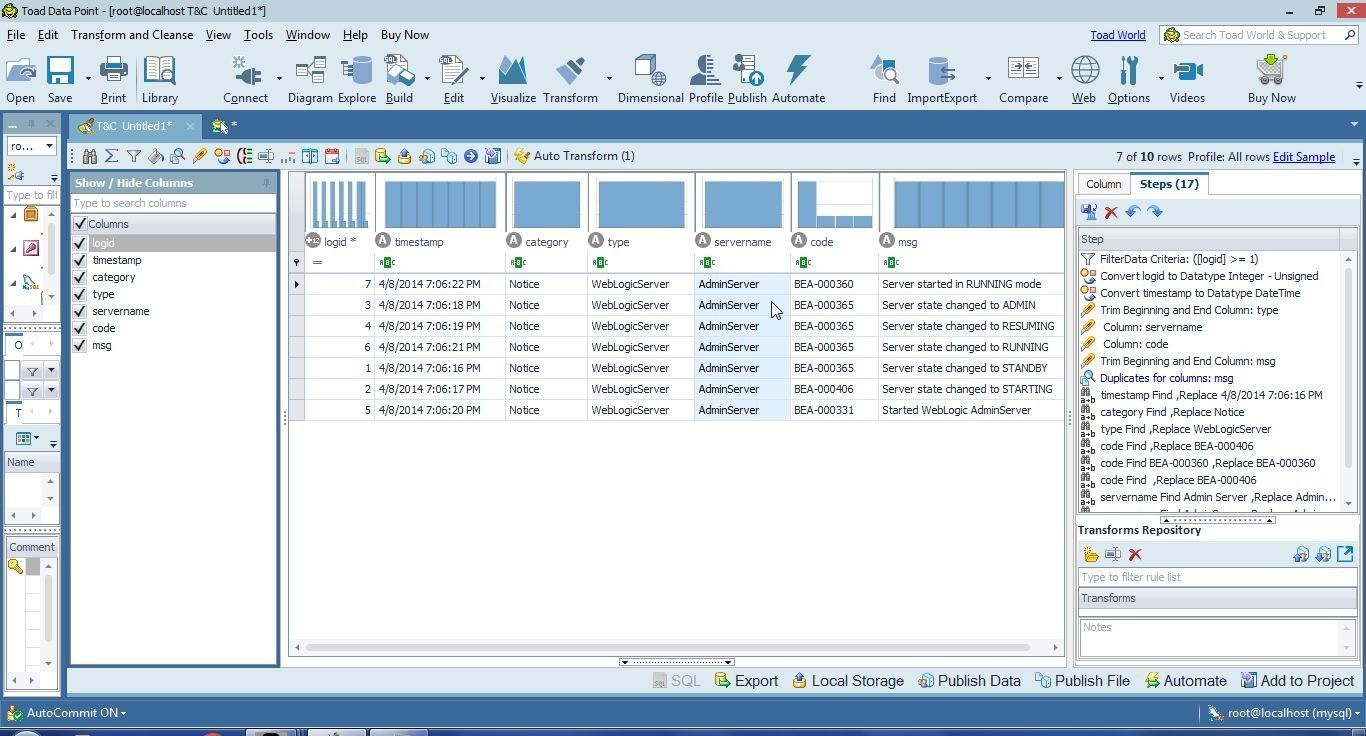Click the Add to Project button

point(1297,681)
